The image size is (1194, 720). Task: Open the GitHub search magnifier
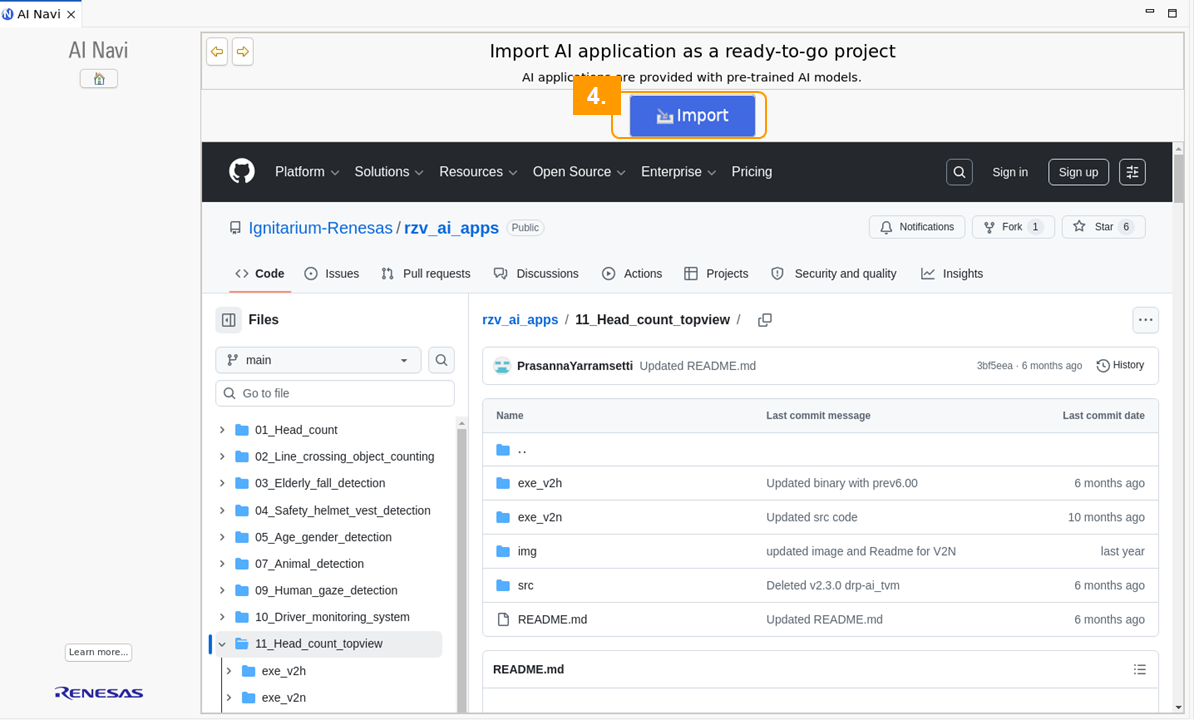tap(959, 172)
